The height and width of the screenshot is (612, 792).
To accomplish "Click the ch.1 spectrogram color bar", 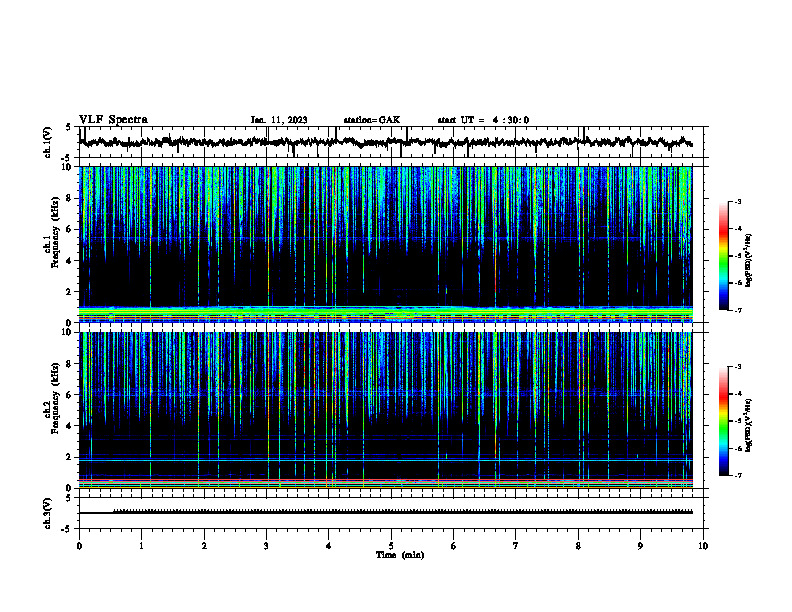I will pos(724,256).
